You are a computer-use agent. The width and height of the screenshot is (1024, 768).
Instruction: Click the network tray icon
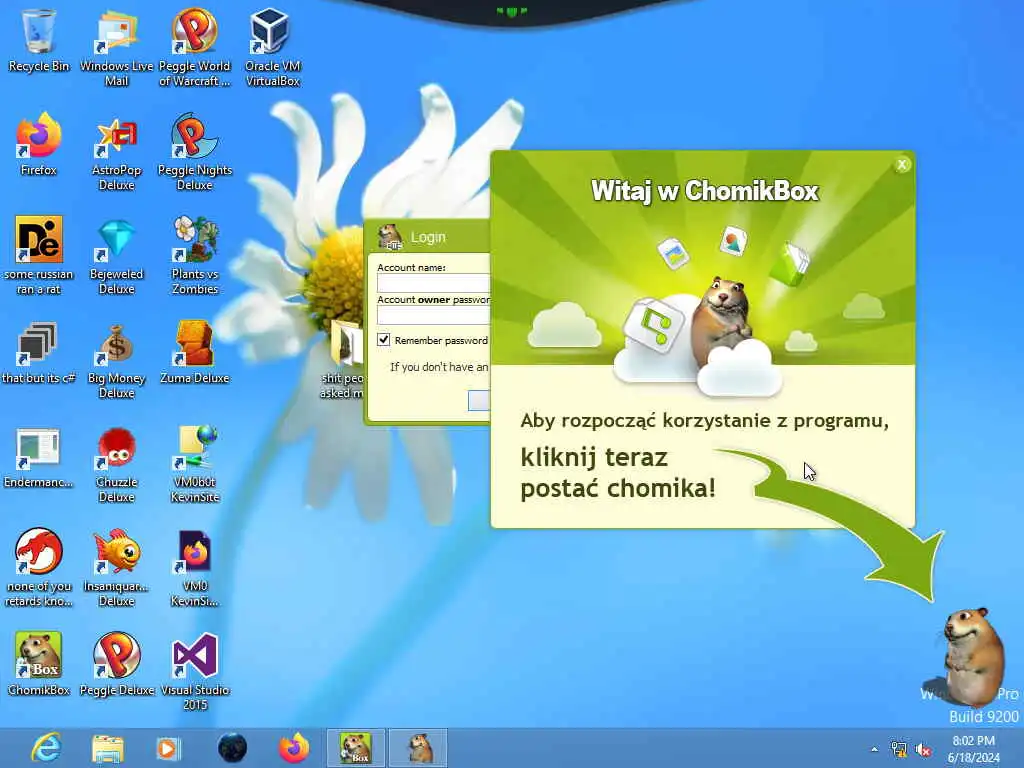[x=899, y=749]
